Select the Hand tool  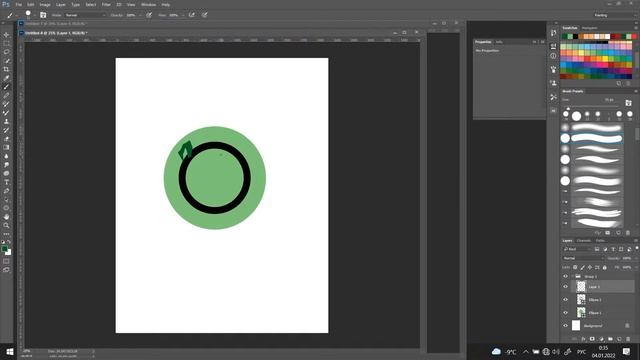tap(6, 217)
